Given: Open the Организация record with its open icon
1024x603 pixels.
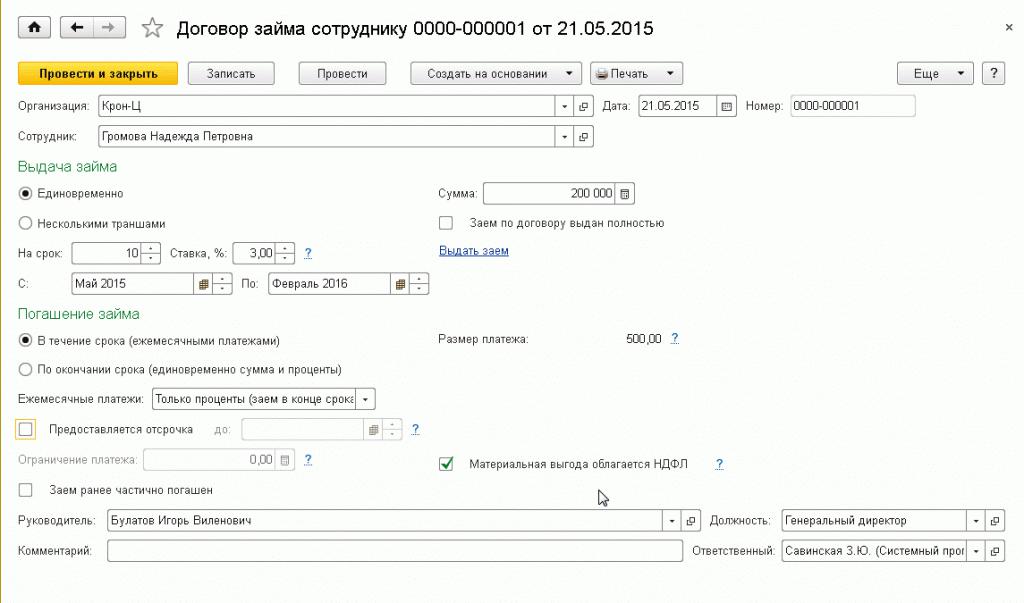Looking at the screenshot, I should pyautogui.click(x=583, y=106).
